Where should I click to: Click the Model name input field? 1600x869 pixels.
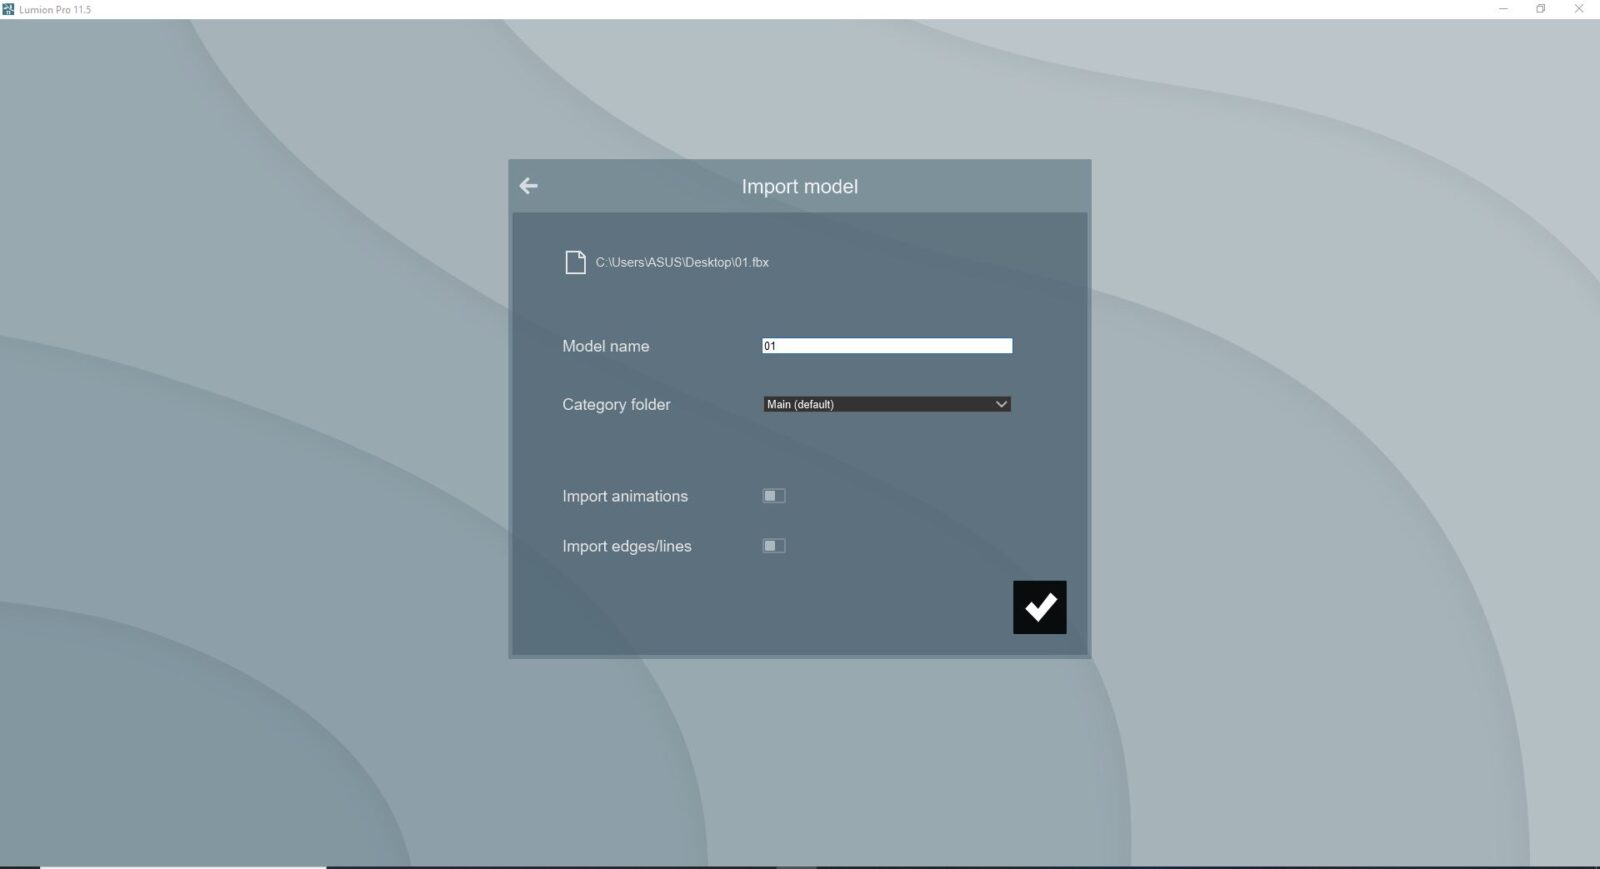[x=887, y=346]
